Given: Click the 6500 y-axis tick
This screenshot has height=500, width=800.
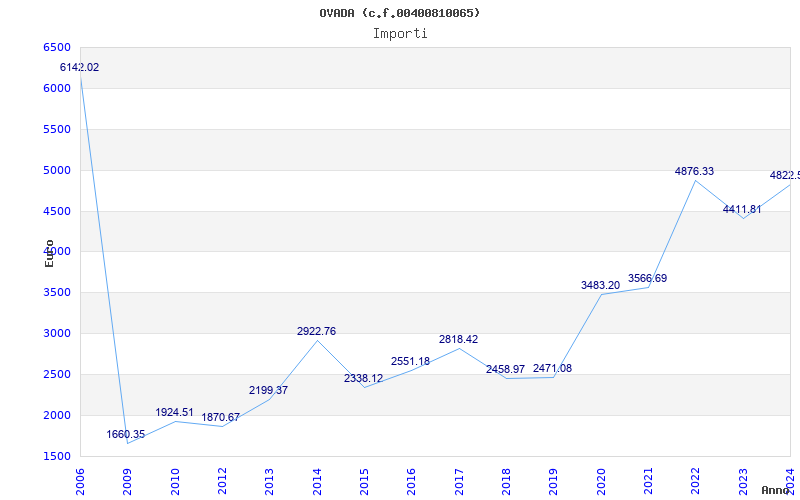Looking at the screenshot, I should coord(57,47).
